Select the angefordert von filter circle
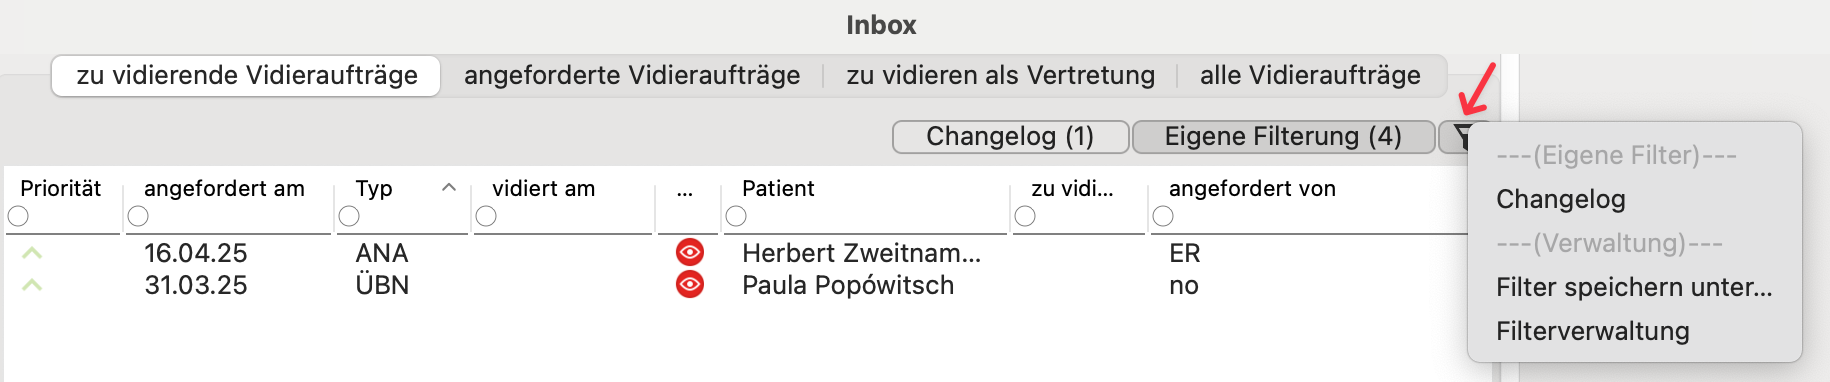The height and width of the screenshot is (382, 1830). pyautogui.click(x=1163, y=216)
